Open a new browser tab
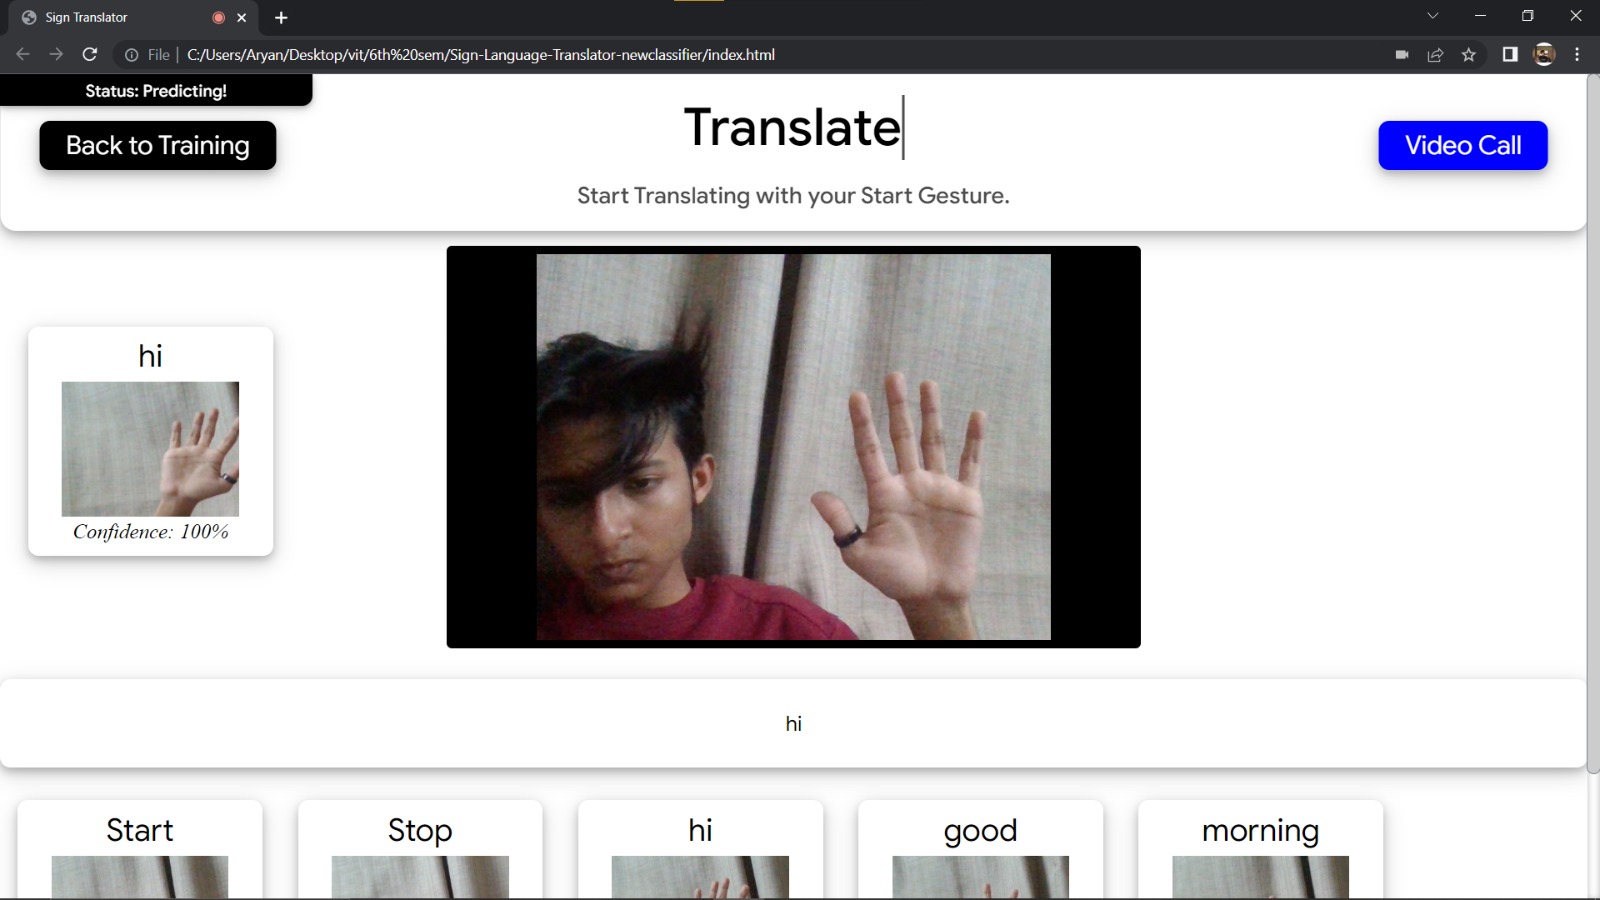1600x900 pixels. point(280,17)
